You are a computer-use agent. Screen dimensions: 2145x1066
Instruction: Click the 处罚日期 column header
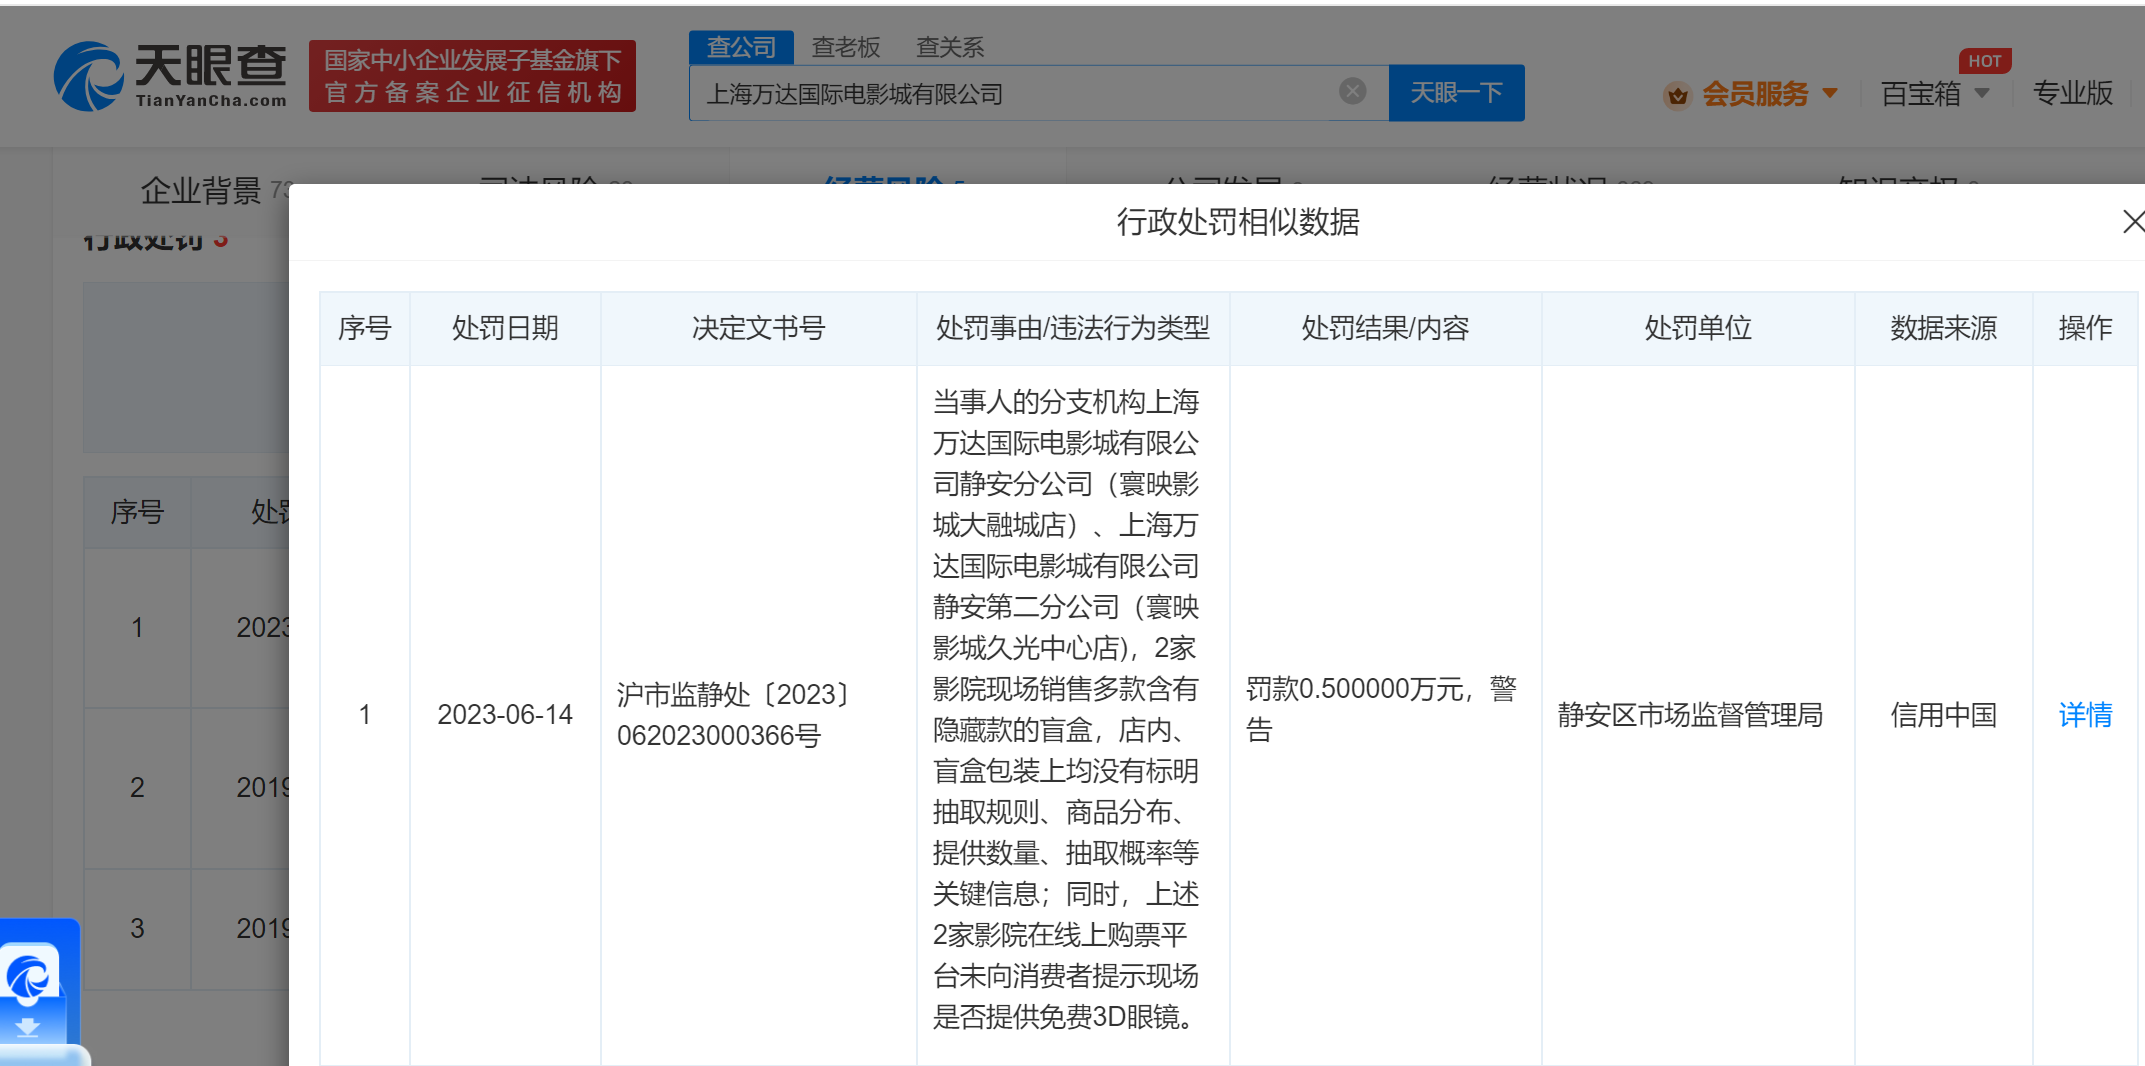click(504, 328)
